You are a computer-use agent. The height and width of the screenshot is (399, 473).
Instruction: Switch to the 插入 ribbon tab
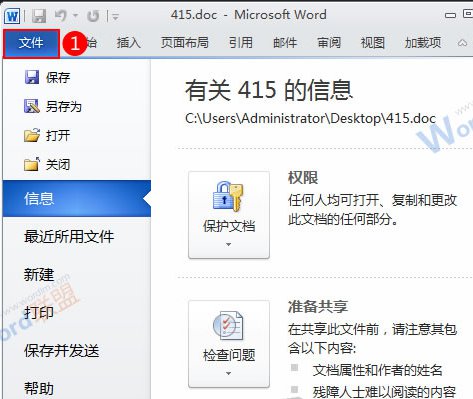[128, 43]
